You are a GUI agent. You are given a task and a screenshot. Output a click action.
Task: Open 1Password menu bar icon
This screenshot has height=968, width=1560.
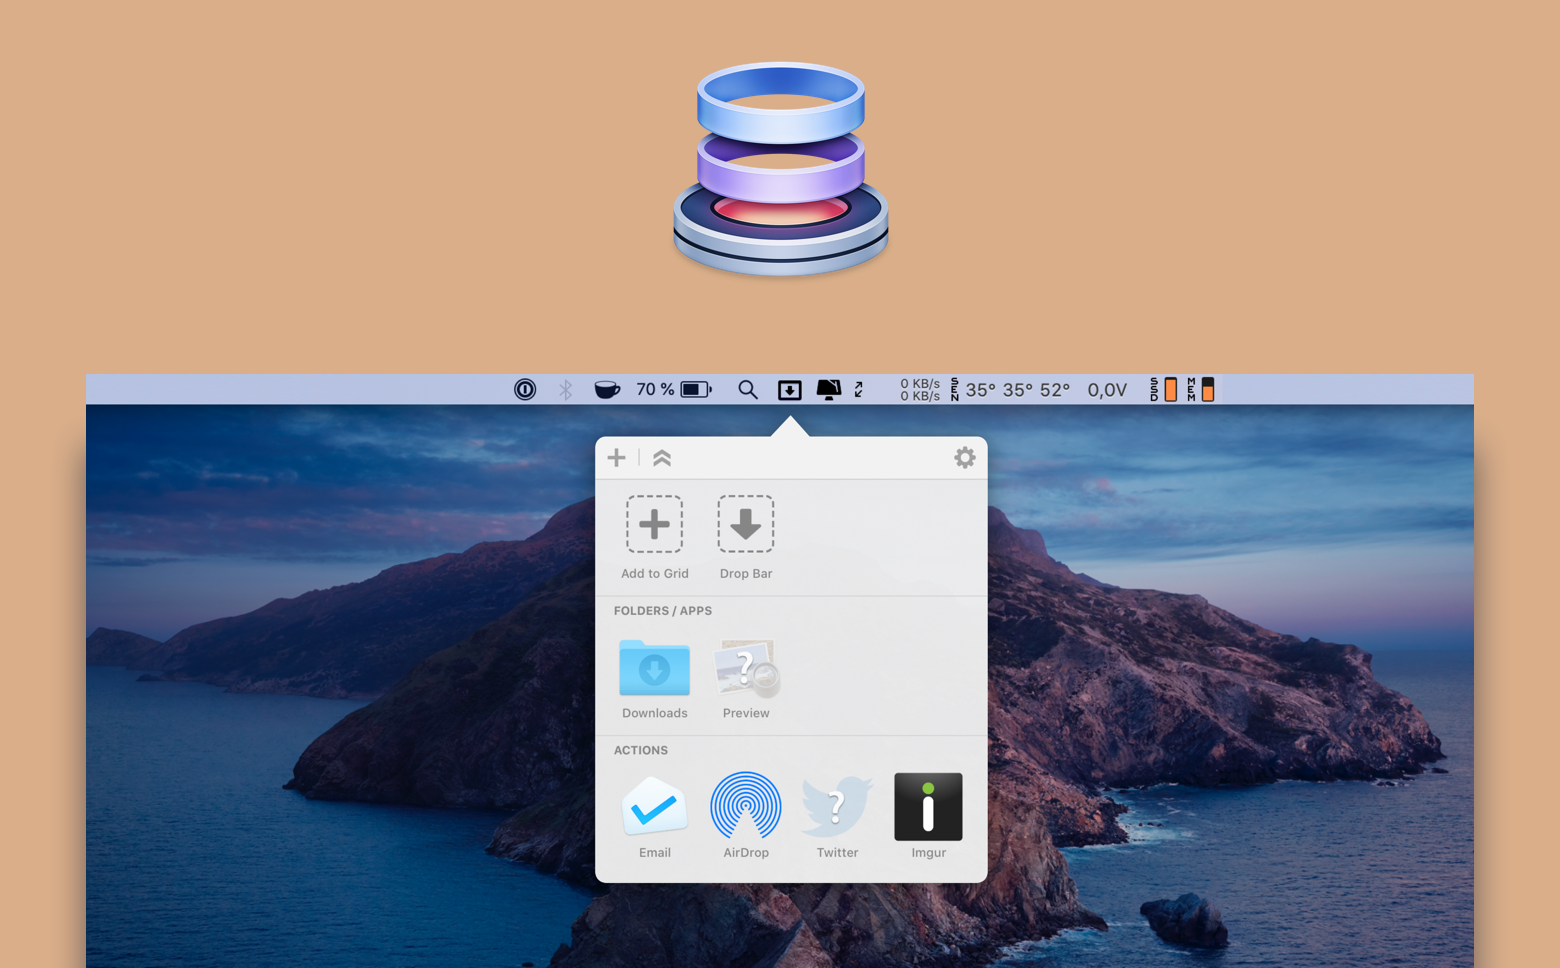pyautogui.click(x=525, y=390)
